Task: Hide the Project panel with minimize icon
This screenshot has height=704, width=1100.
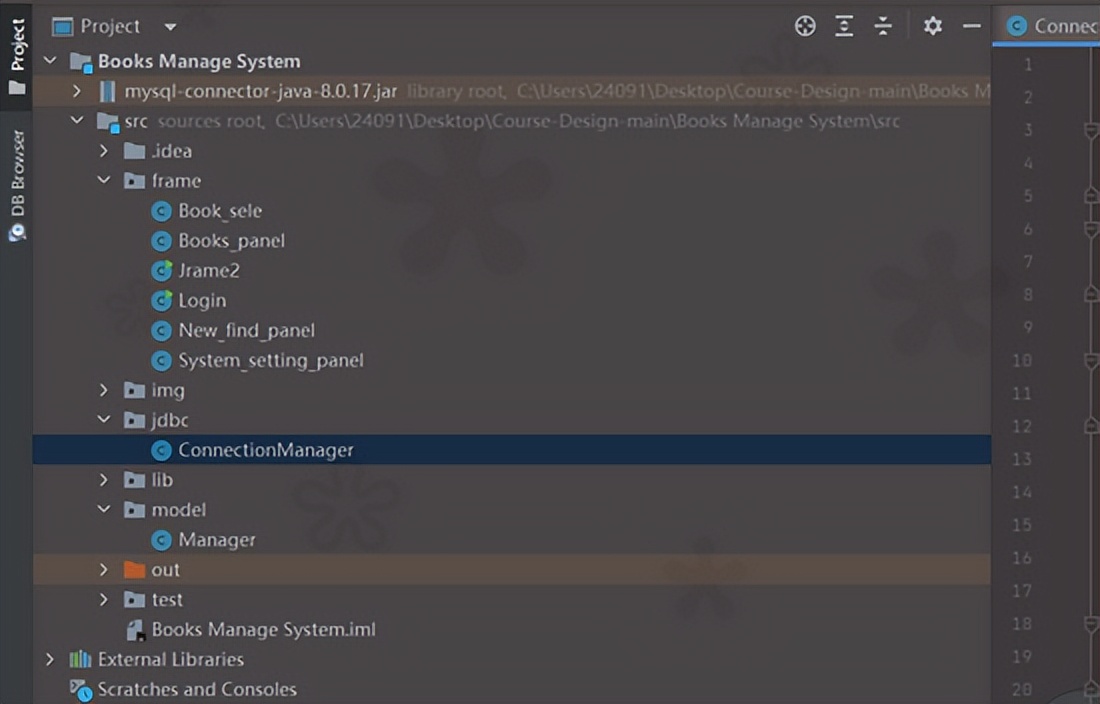Action: click(971, 25)
